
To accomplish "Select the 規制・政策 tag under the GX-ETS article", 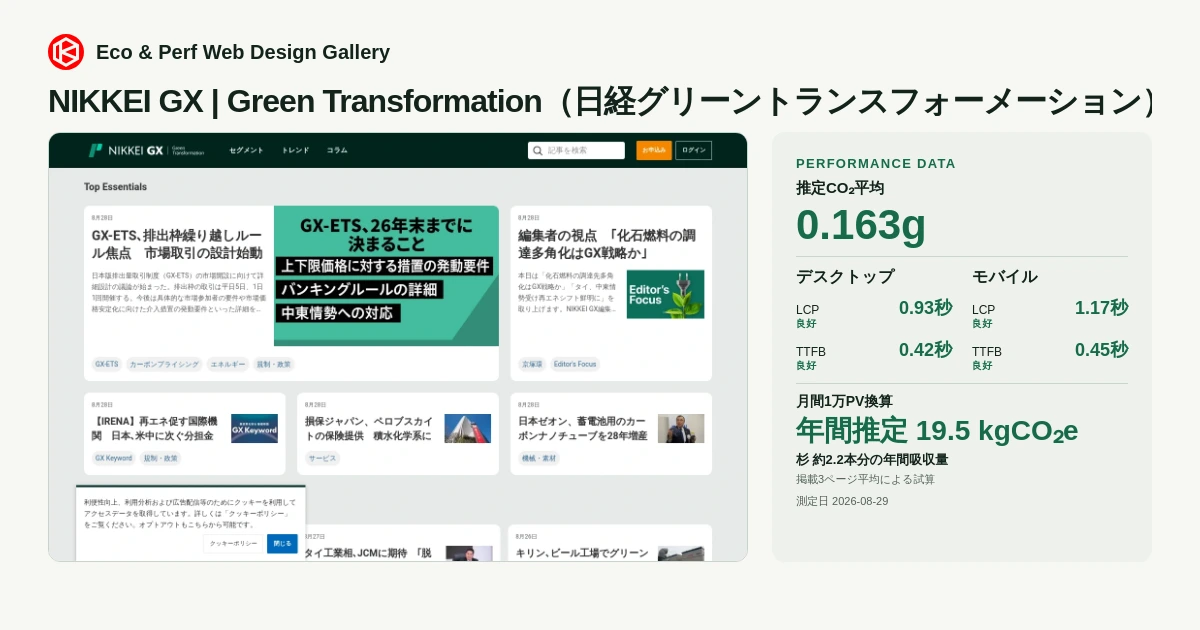I will (273, 364).
